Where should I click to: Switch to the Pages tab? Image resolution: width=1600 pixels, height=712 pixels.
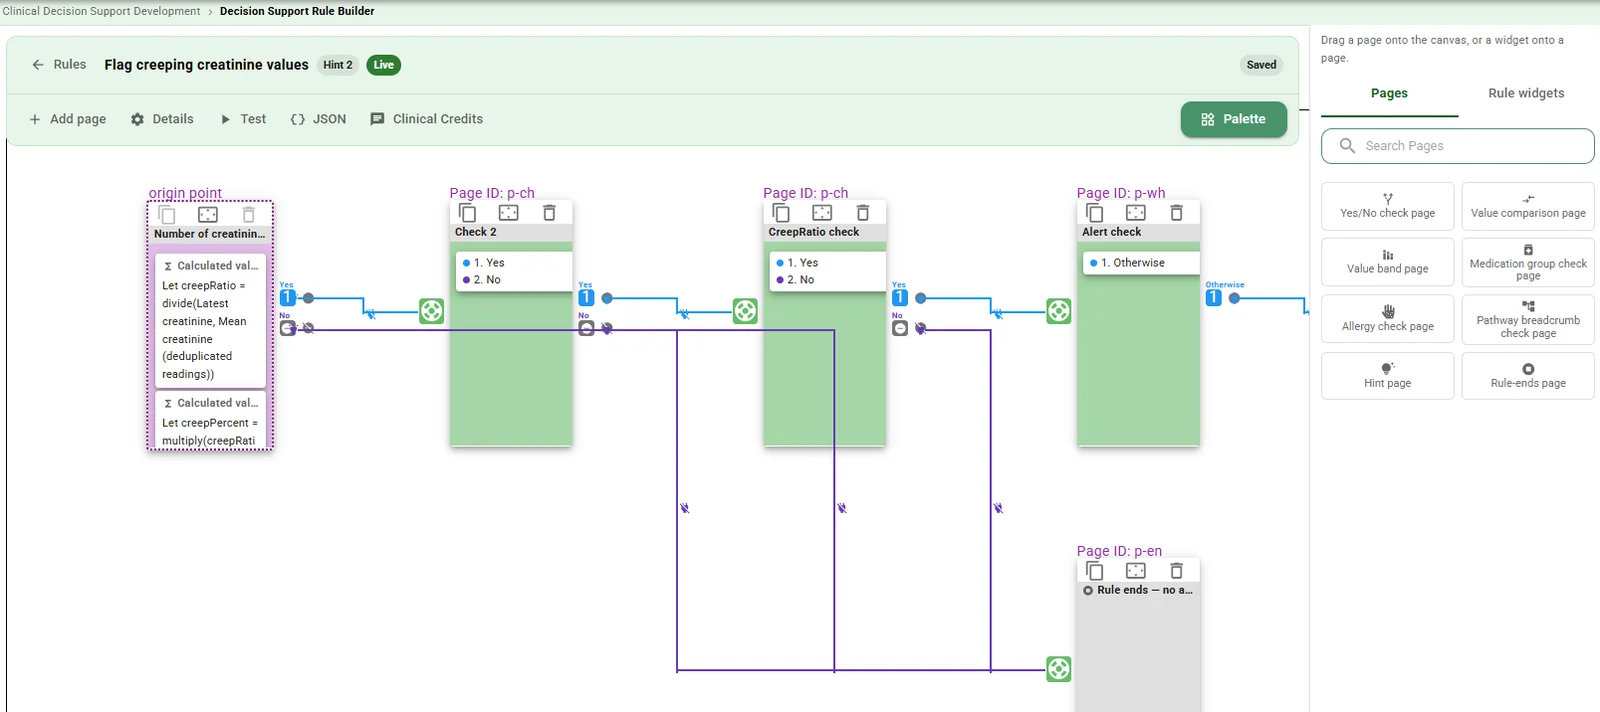tap(1389, 93)
